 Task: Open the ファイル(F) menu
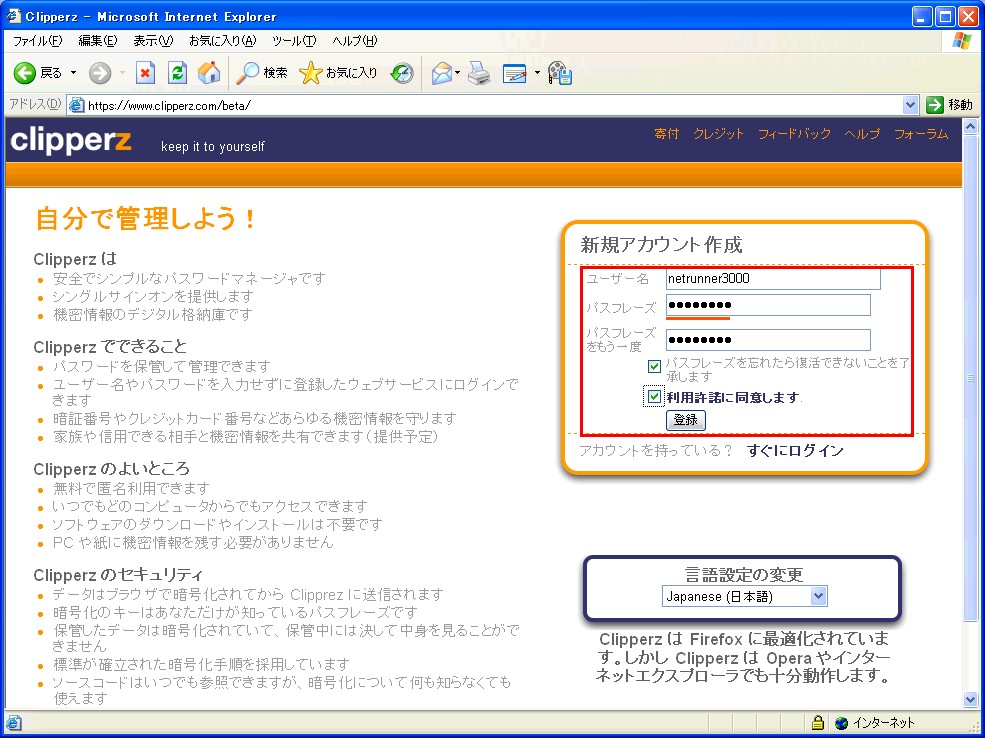38,41
